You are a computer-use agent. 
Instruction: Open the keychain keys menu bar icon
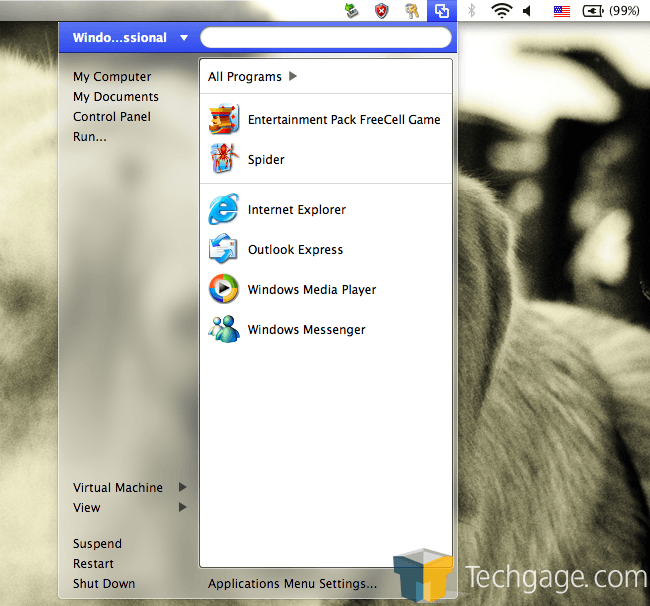[x=412, y=11]
